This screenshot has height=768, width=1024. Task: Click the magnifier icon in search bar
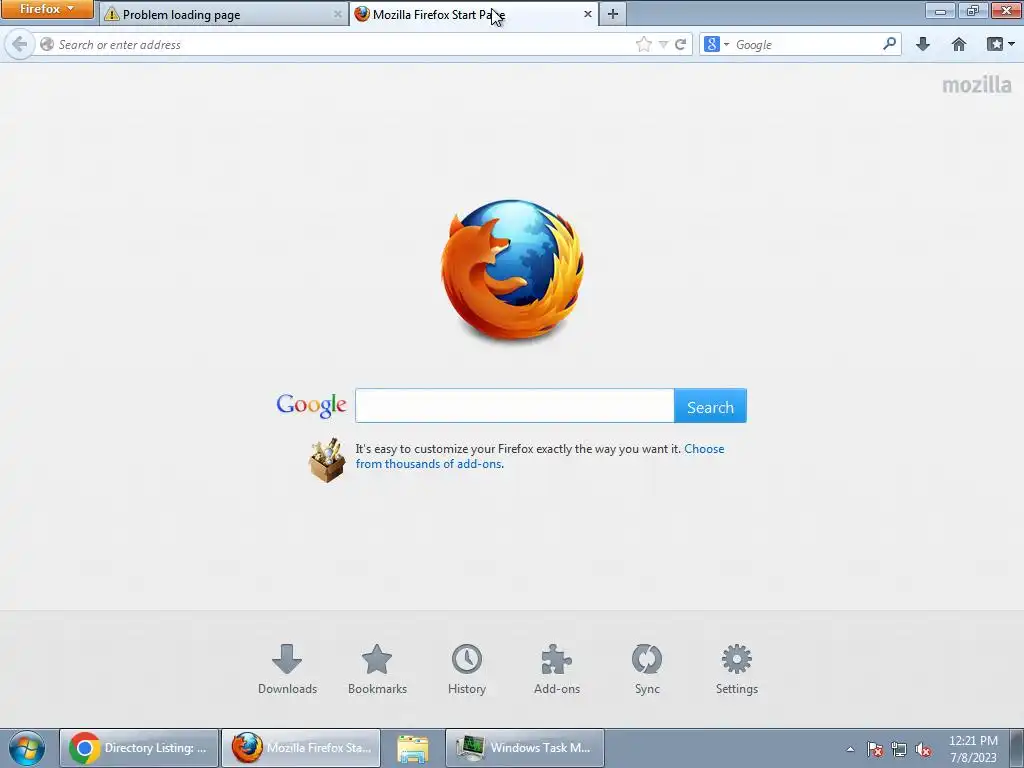tap(889, 44)
